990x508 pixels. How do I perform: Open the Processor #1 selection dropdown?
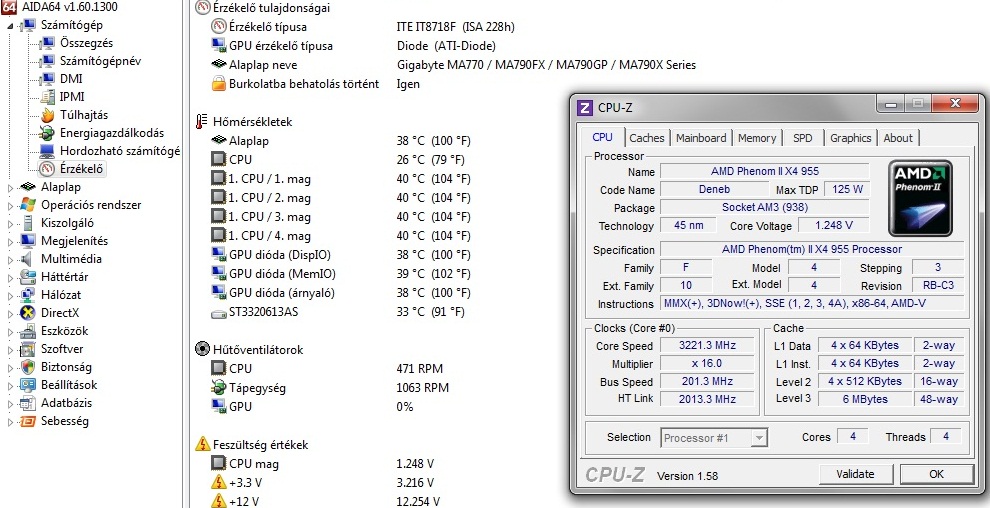(x=760, y=437)
